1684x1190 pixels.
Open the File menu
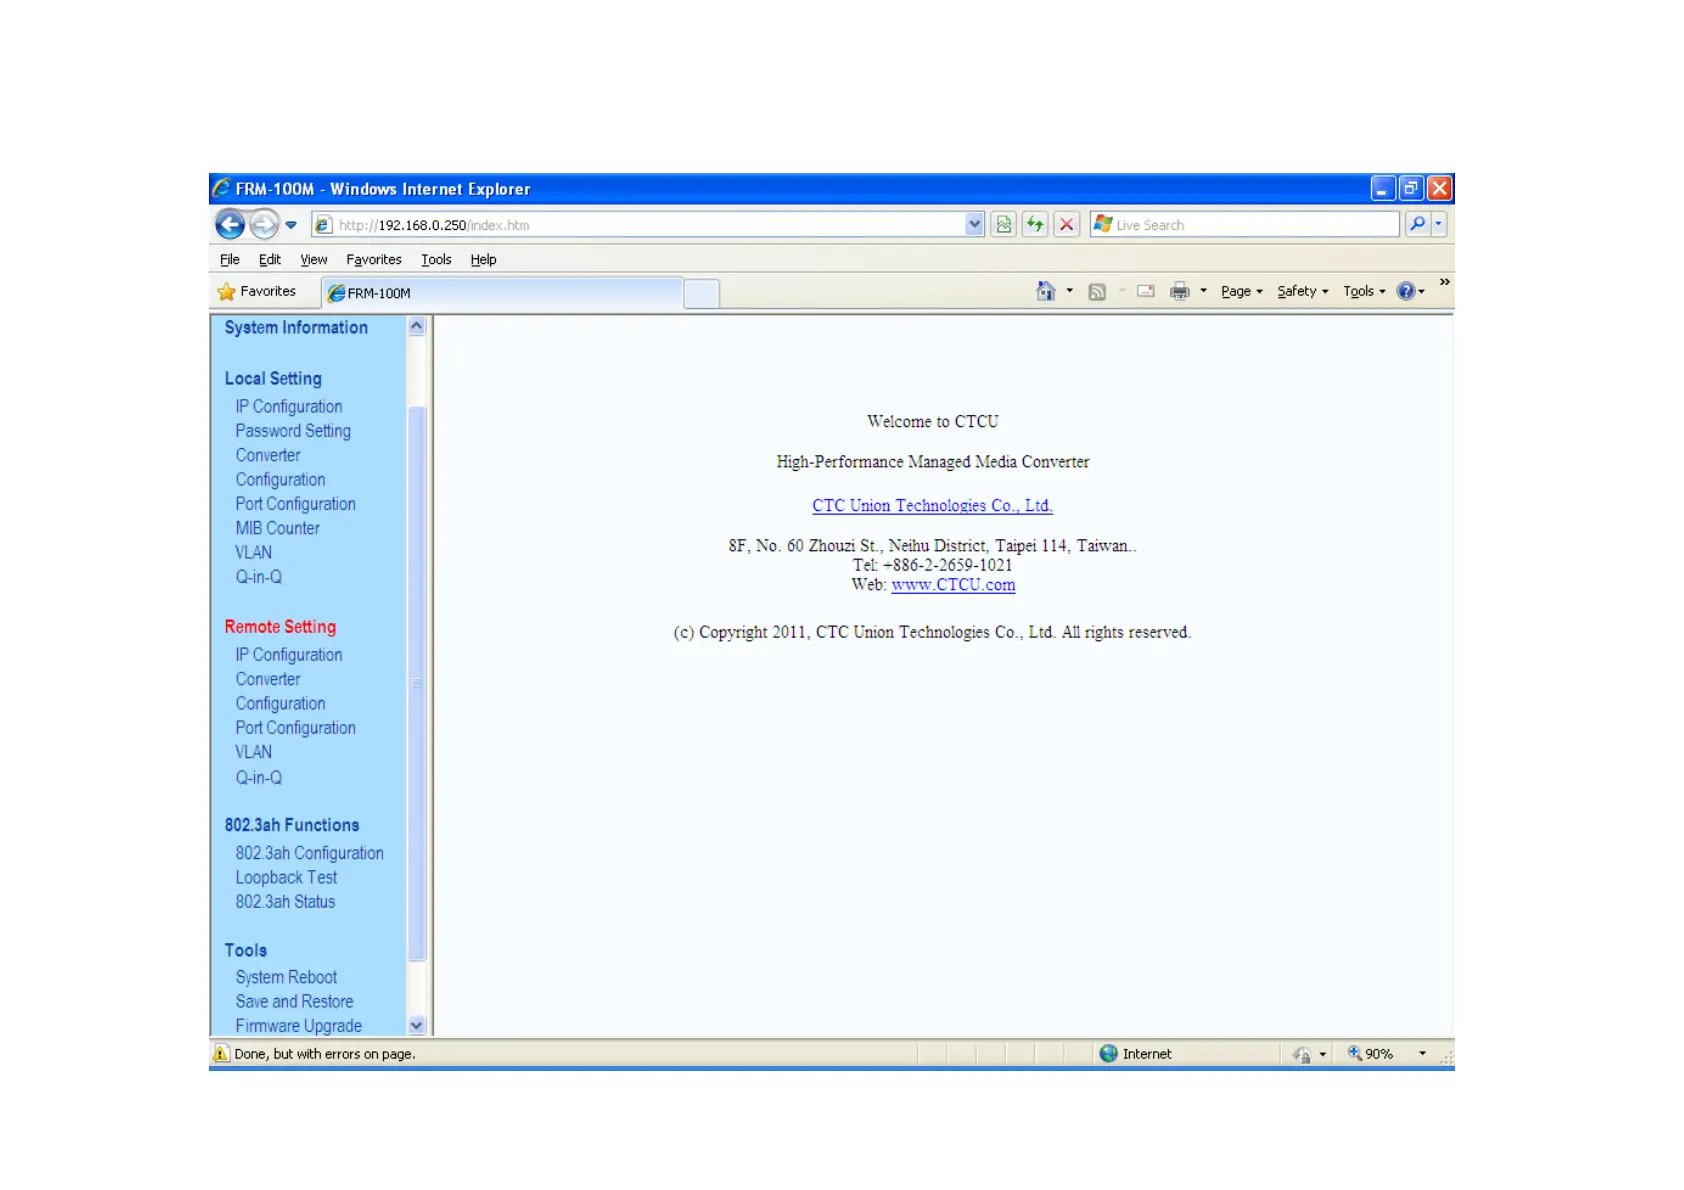(230, 260)
